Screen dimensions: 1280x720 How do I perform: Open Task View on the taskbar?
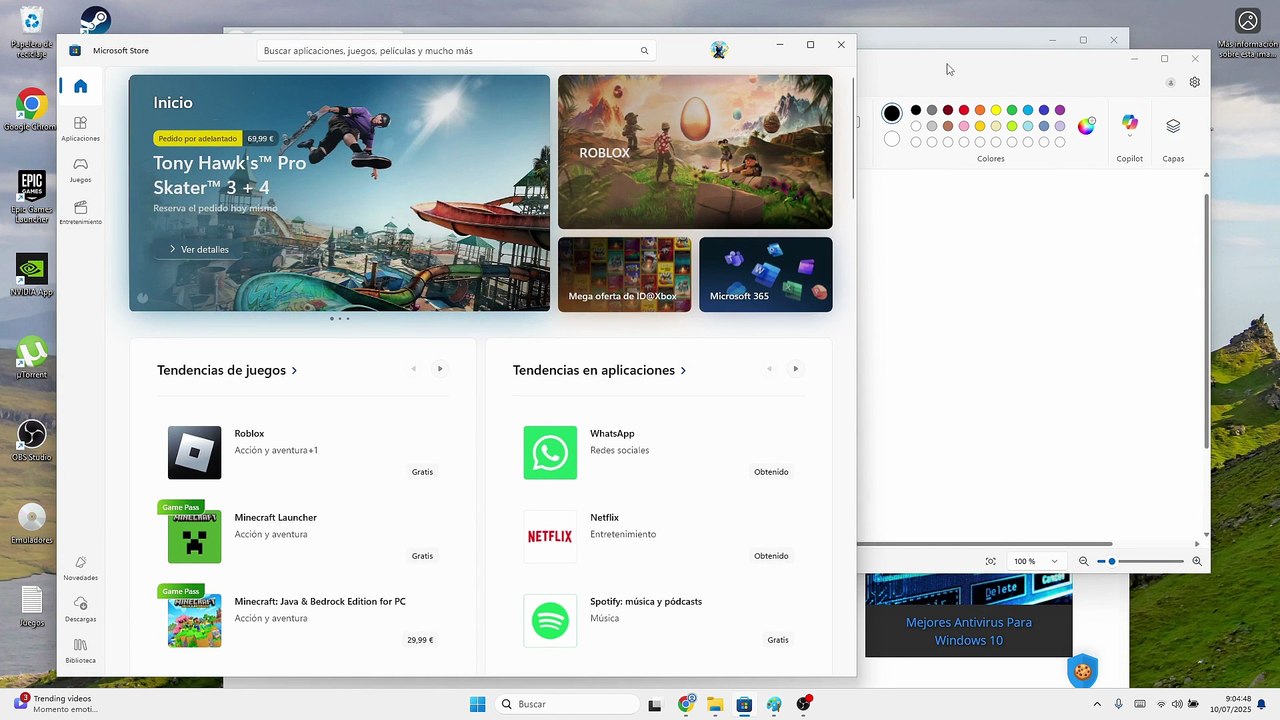655,704
